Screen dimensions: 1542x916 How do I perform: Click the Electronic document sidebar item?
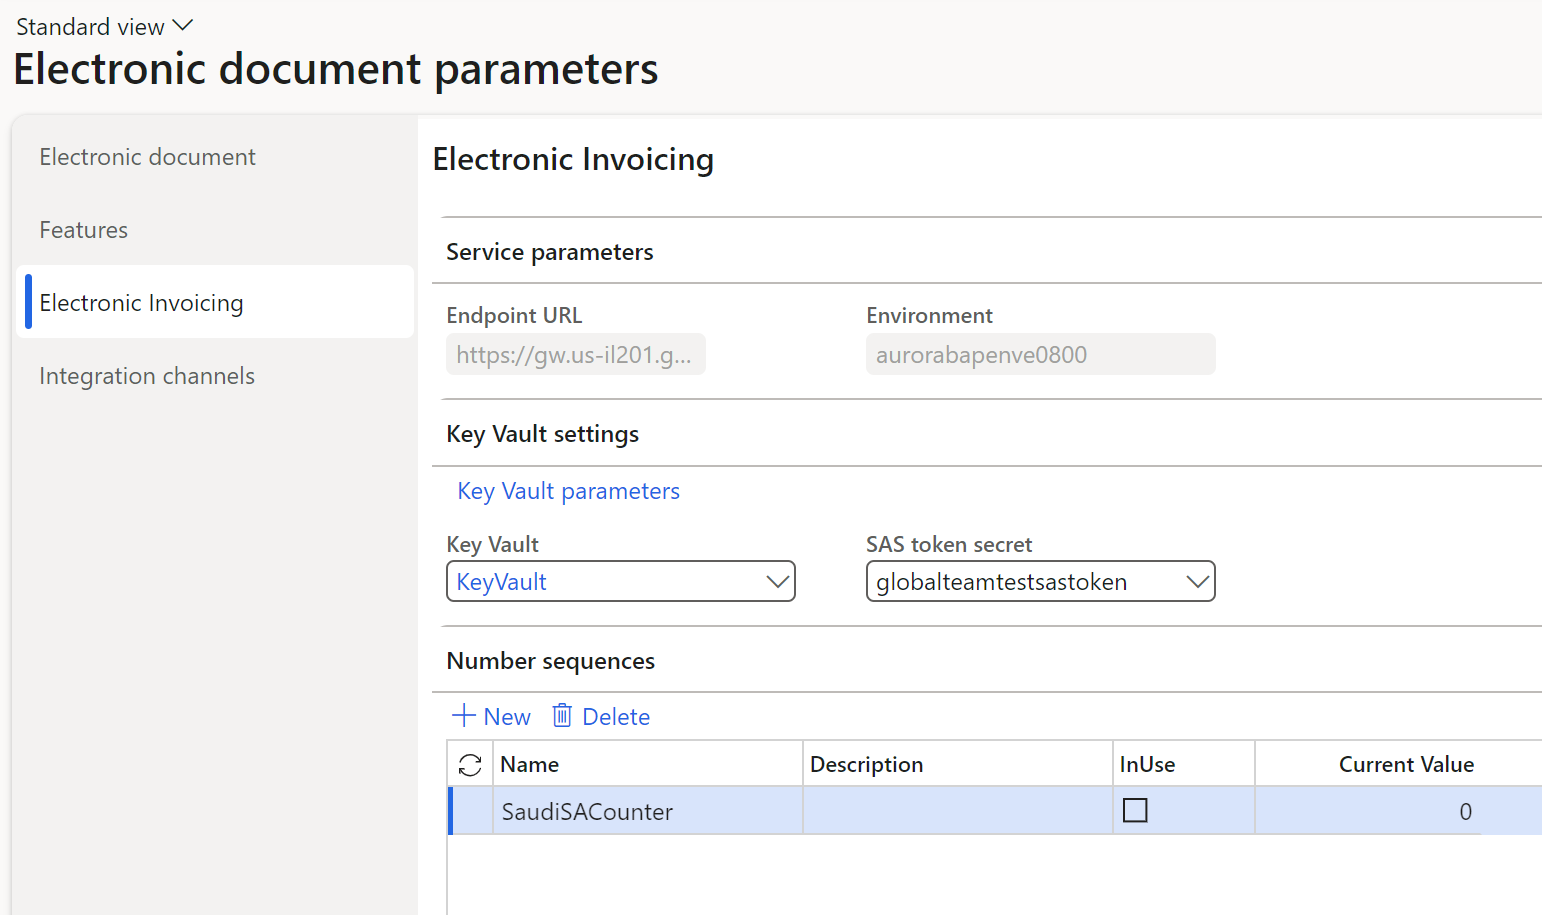[x=147, y=156]
